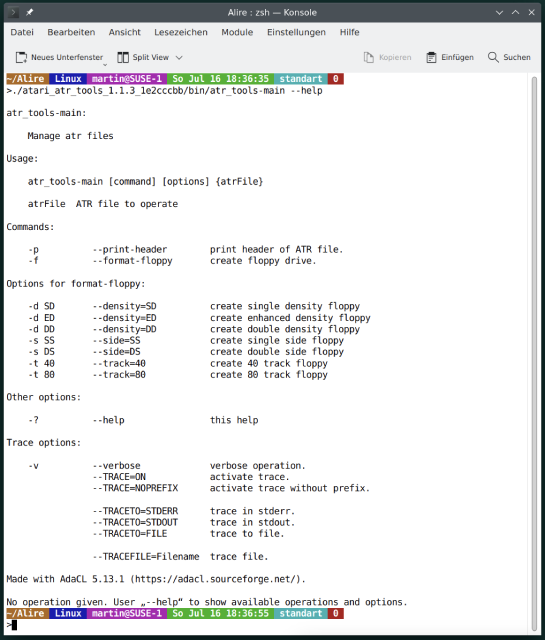Open the Bearbeiten menu
The image size is (545, 640).
pyautogui.click(x=71, y=32)
